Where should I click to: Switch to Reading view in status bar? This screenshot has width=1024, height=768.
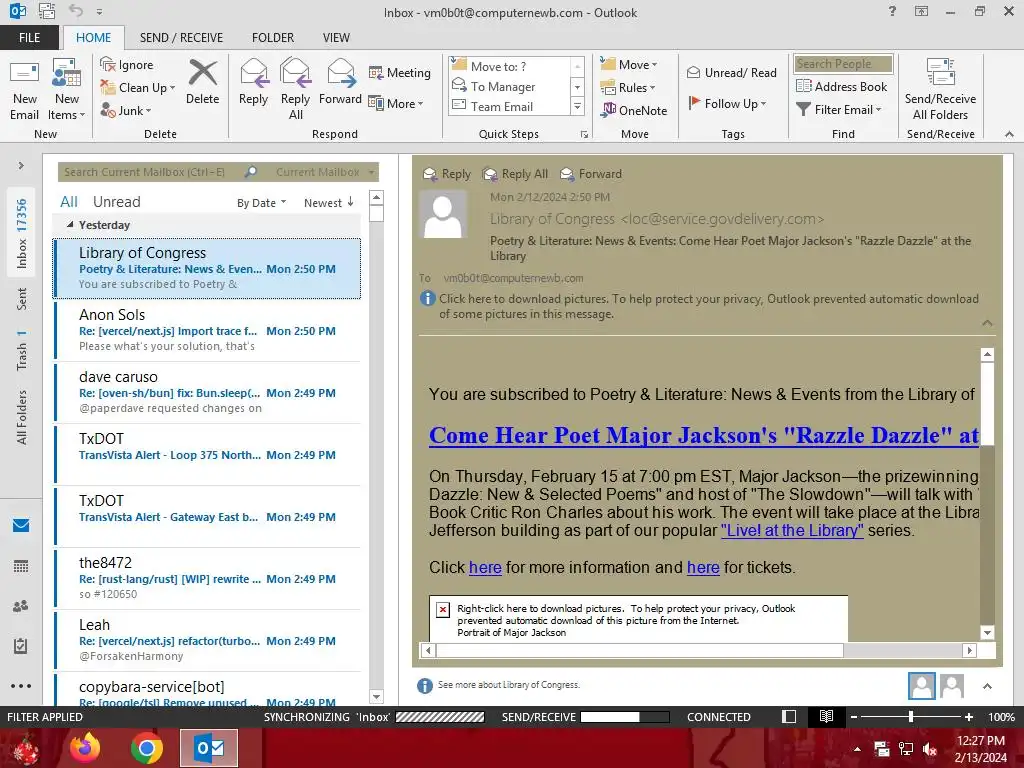pyautogui.click(x=826, y=716)
